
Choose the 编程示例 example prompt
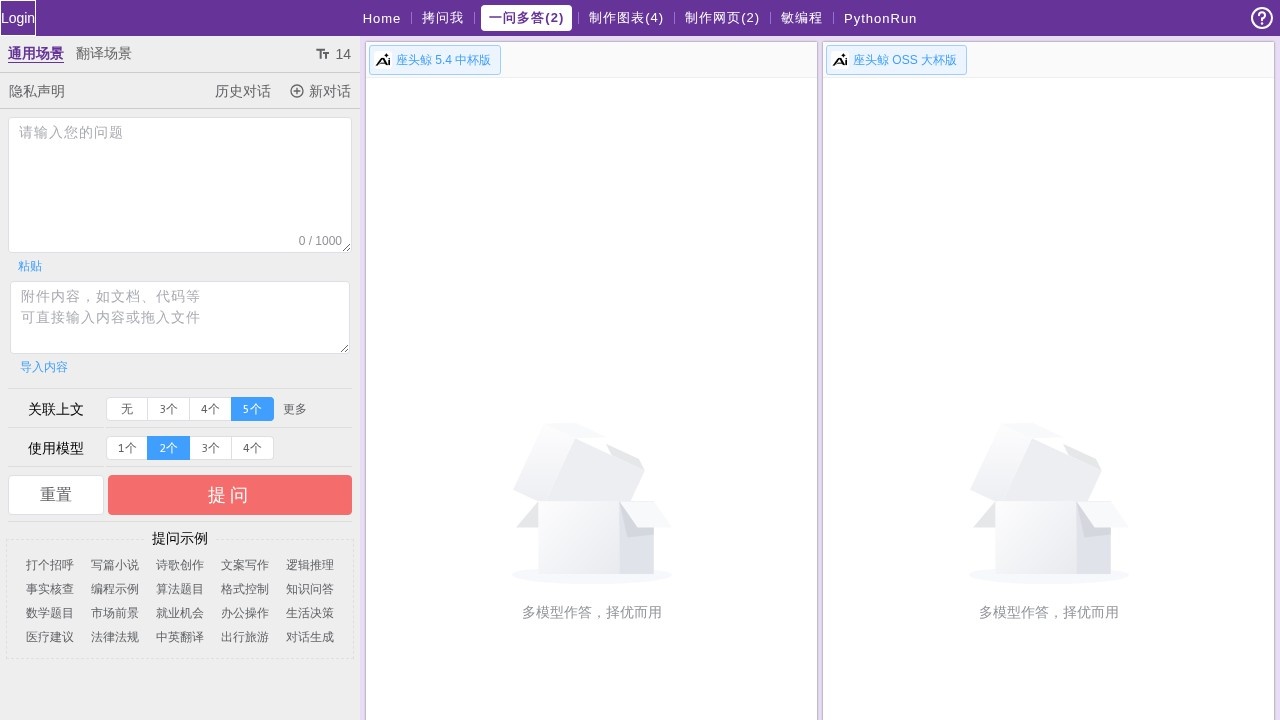click(x=115, y=589)
